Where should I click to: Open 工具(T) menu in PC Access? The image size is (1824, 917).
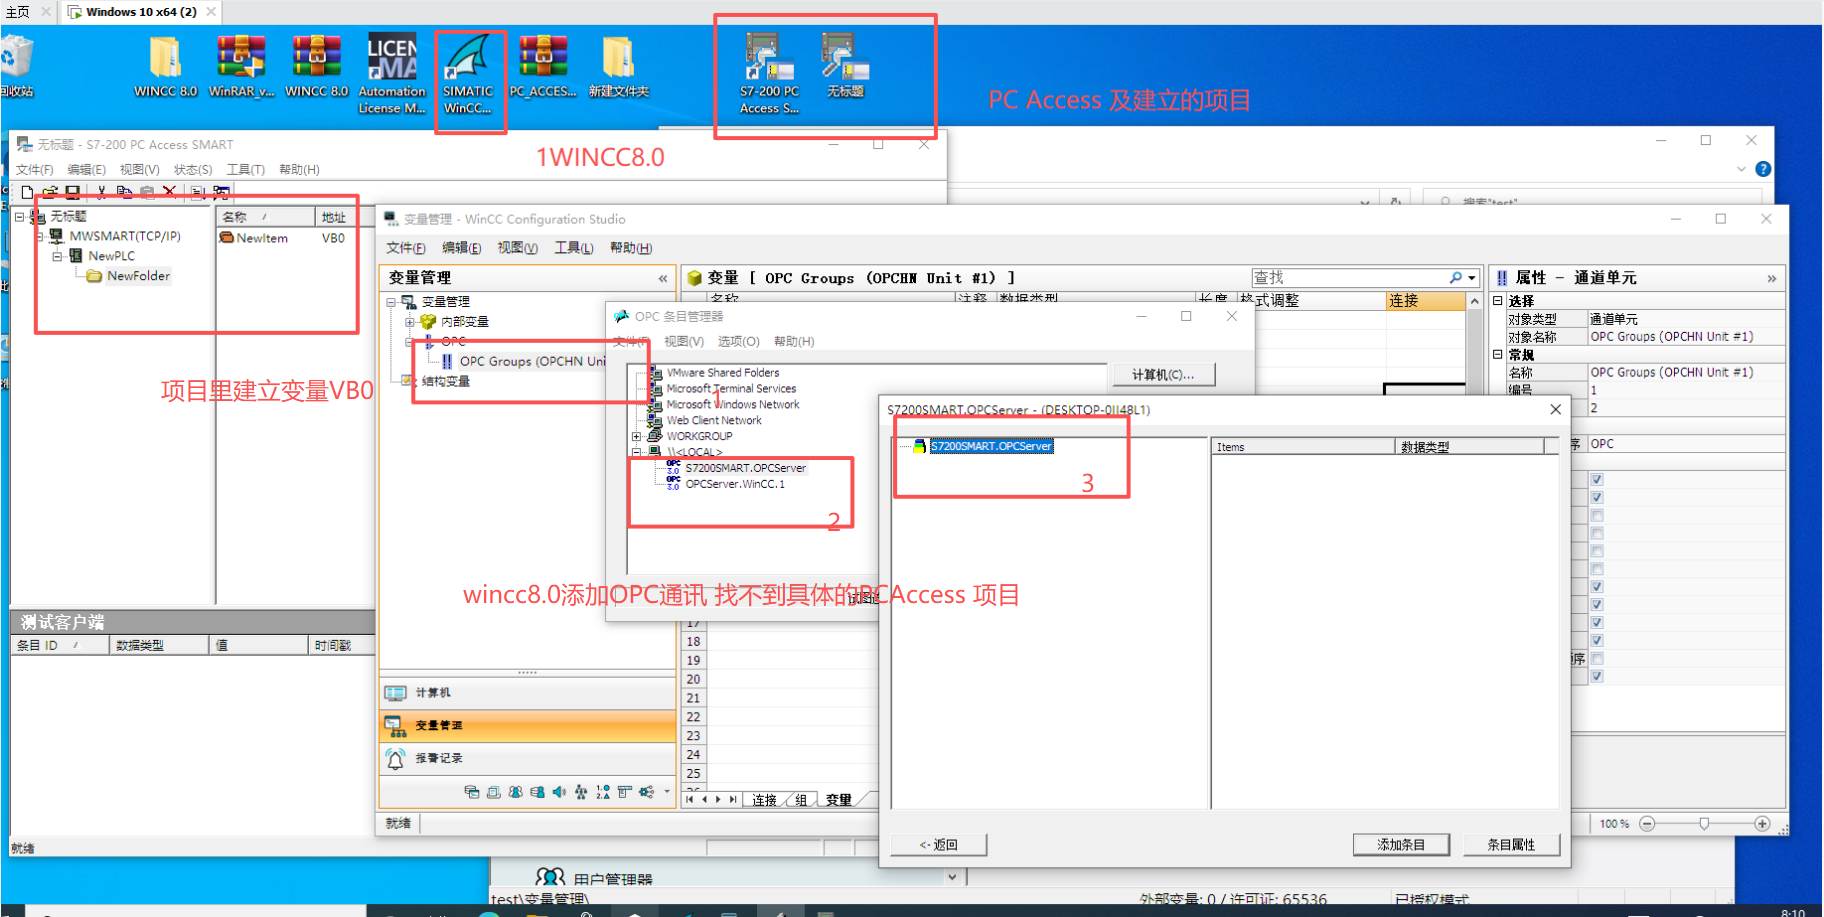click(x=245, y=169)
